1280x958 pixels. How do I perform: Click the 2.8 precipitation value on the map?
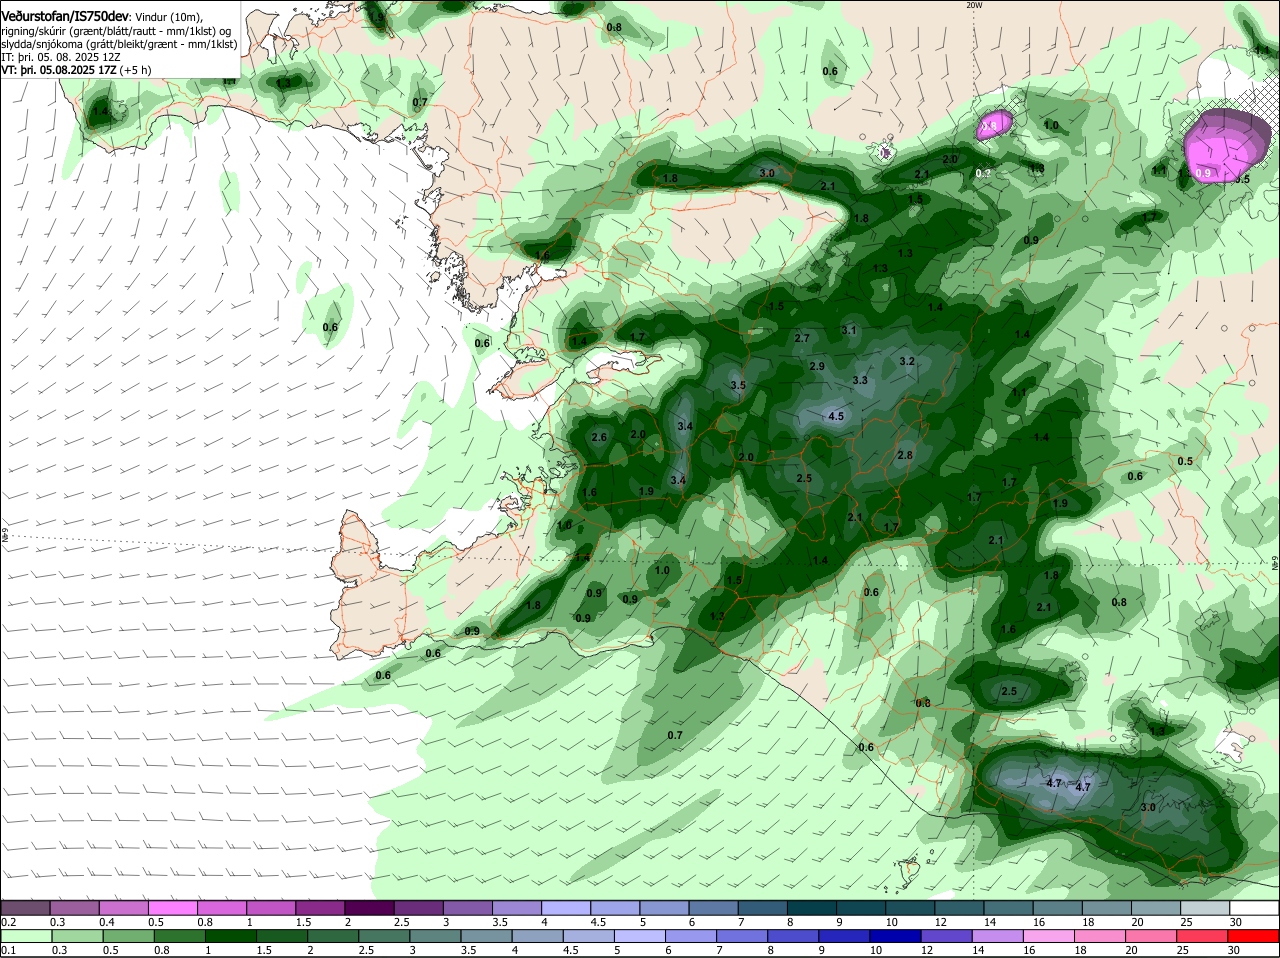pos(905,455)
